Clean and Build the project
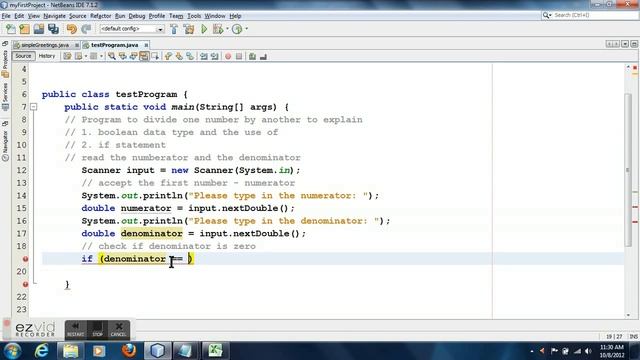 (189, 29)
